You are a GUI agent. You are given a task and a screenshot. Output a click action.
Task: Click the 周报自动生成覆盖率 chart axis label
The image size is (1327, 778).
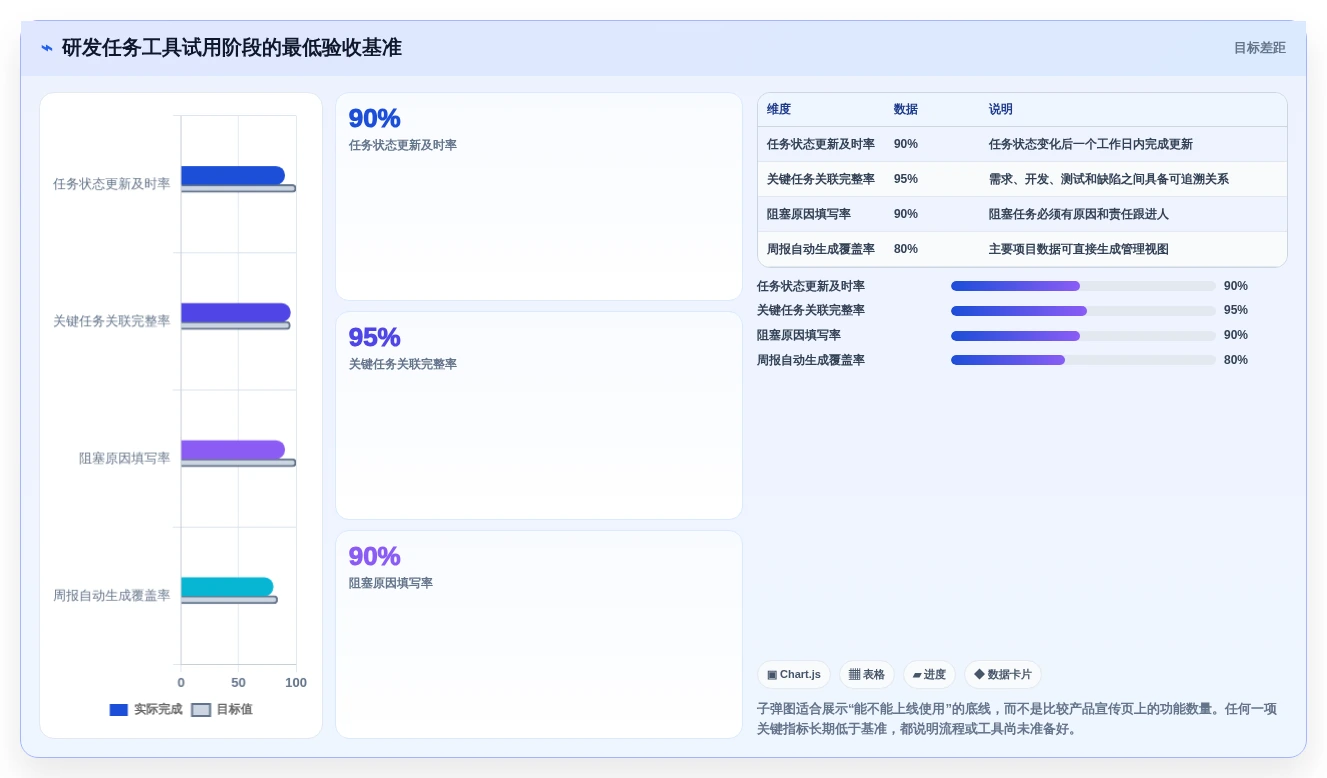(112, 595)
